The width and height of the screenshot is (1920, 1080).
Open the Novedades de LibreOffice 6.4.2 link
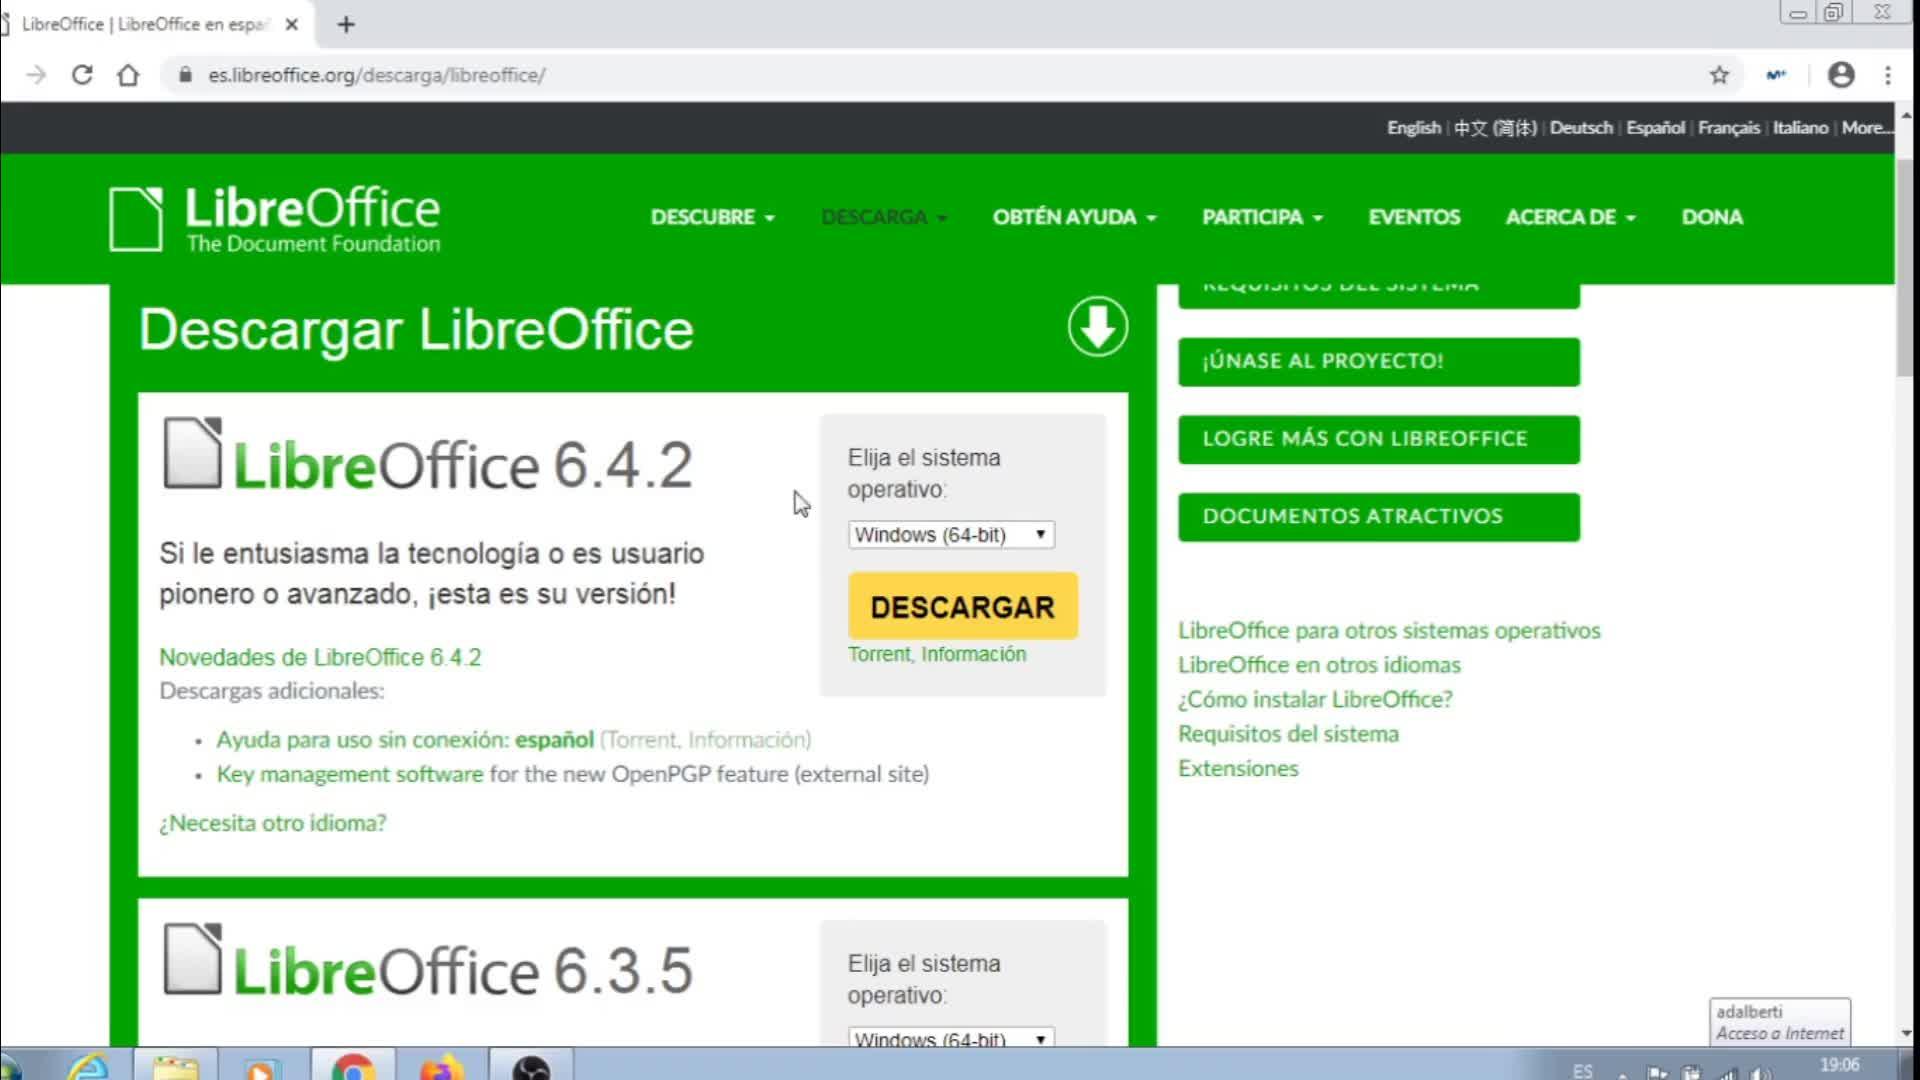pyautogui.click(x=320, y=657)
